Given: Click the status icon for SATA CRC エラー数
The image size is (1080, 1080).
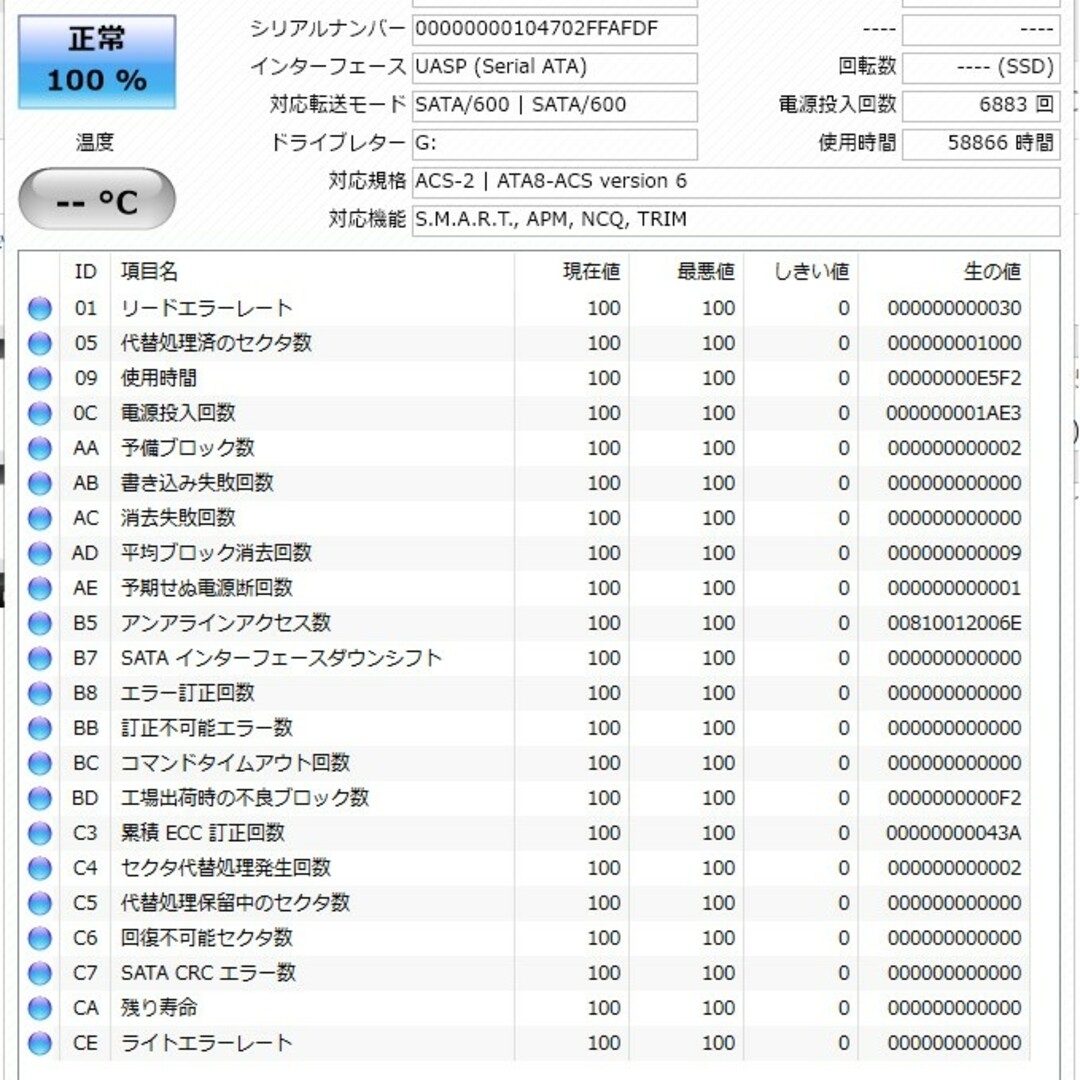Looking at the screenshot, I should [39, 973].
